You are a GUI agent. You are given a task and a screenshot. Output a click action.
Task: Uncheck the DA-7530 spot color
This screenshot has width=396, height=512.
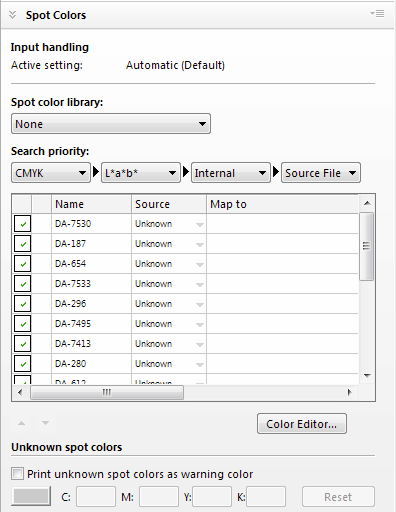[22, 224]
